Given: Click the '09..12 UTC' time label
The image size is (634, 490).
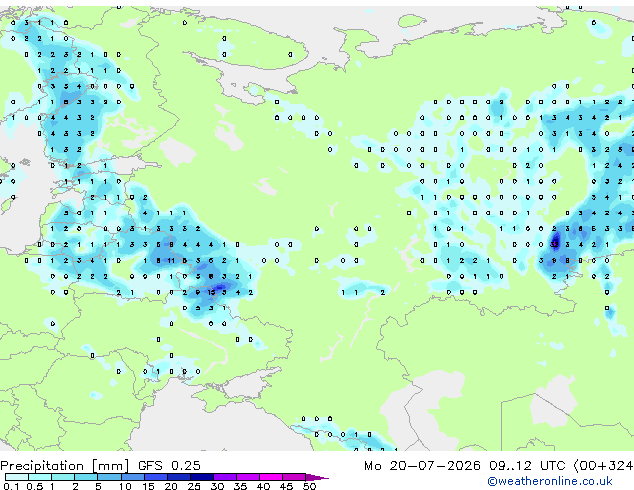Looking at the screenshot, I should tap(527, 466).
